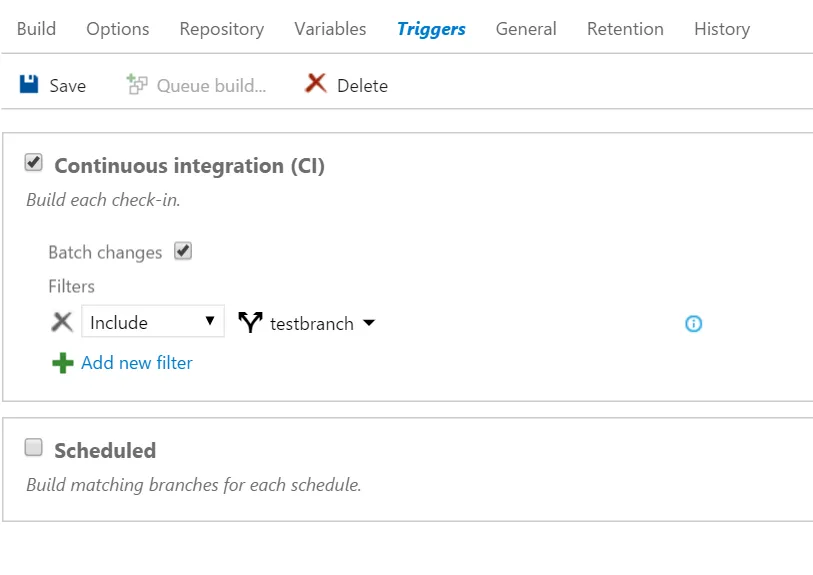Open the Repository tab
Screen dimensions: 813x575
[x=222, y=29]
